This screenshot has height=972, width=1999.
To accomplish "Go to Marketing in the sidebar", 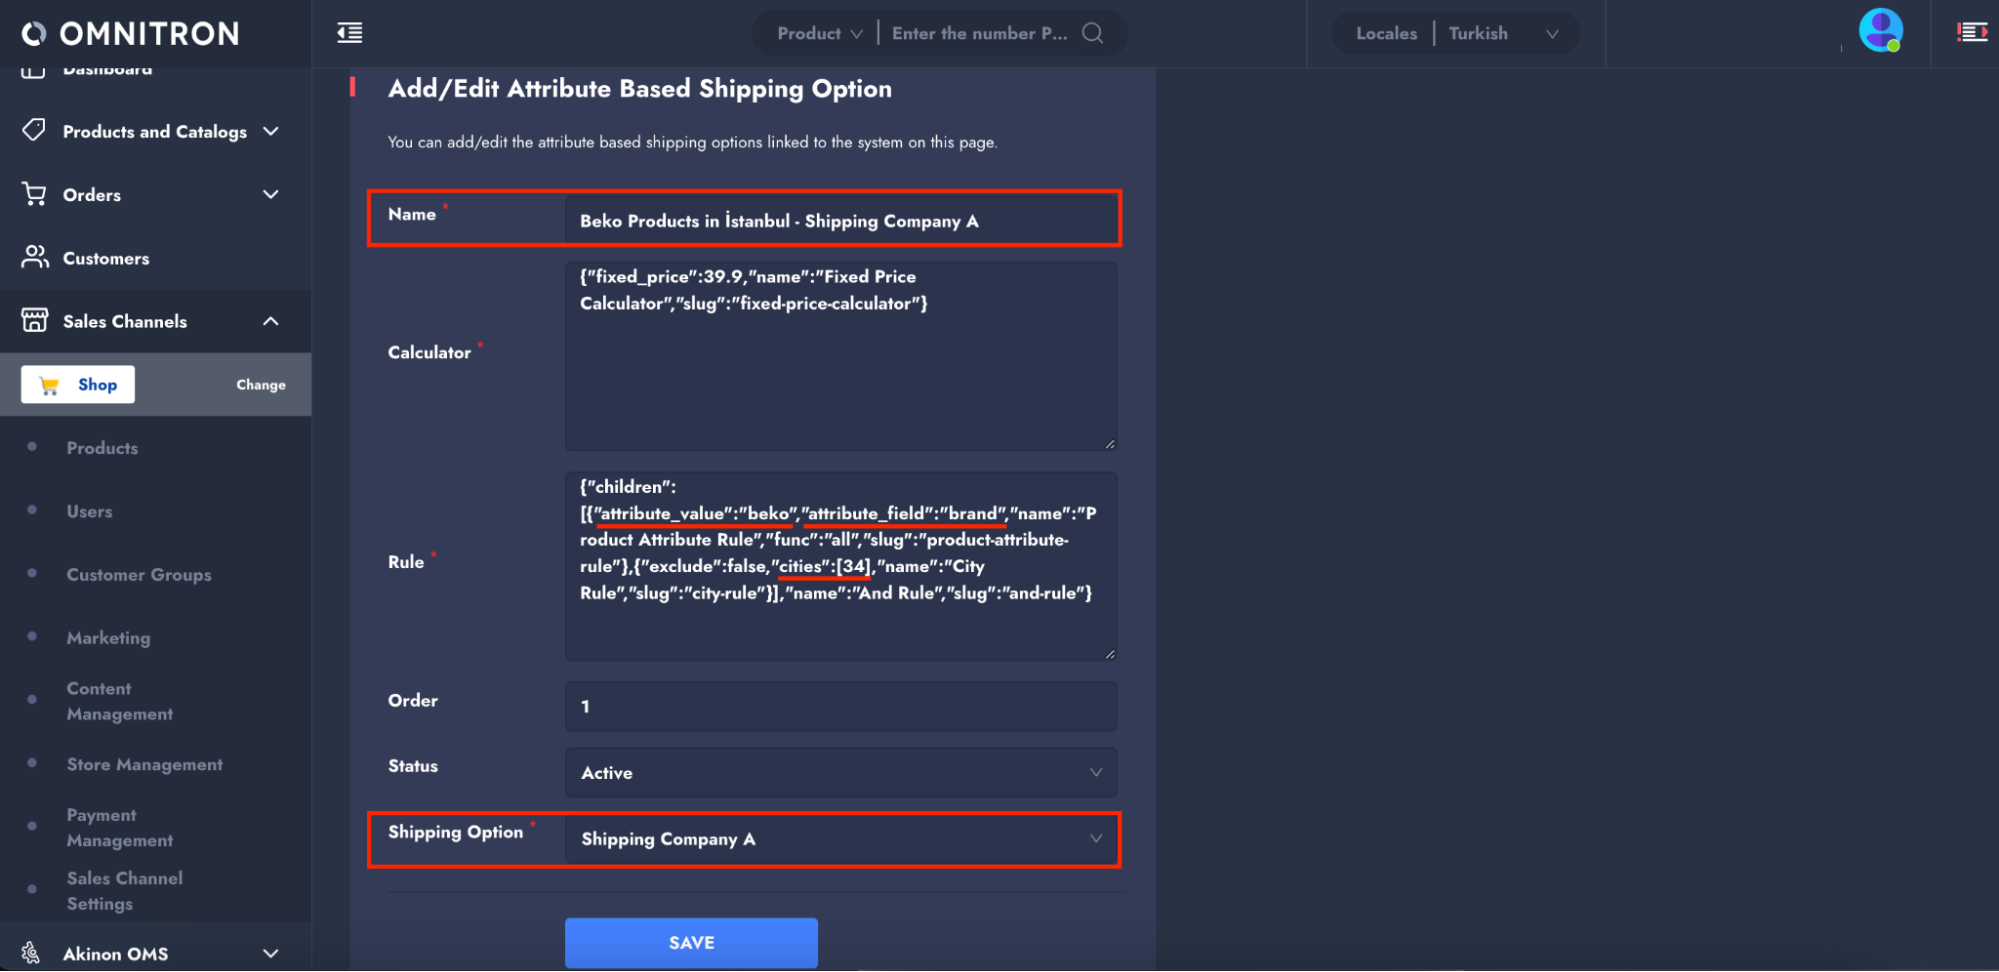I will coord(108,638).
